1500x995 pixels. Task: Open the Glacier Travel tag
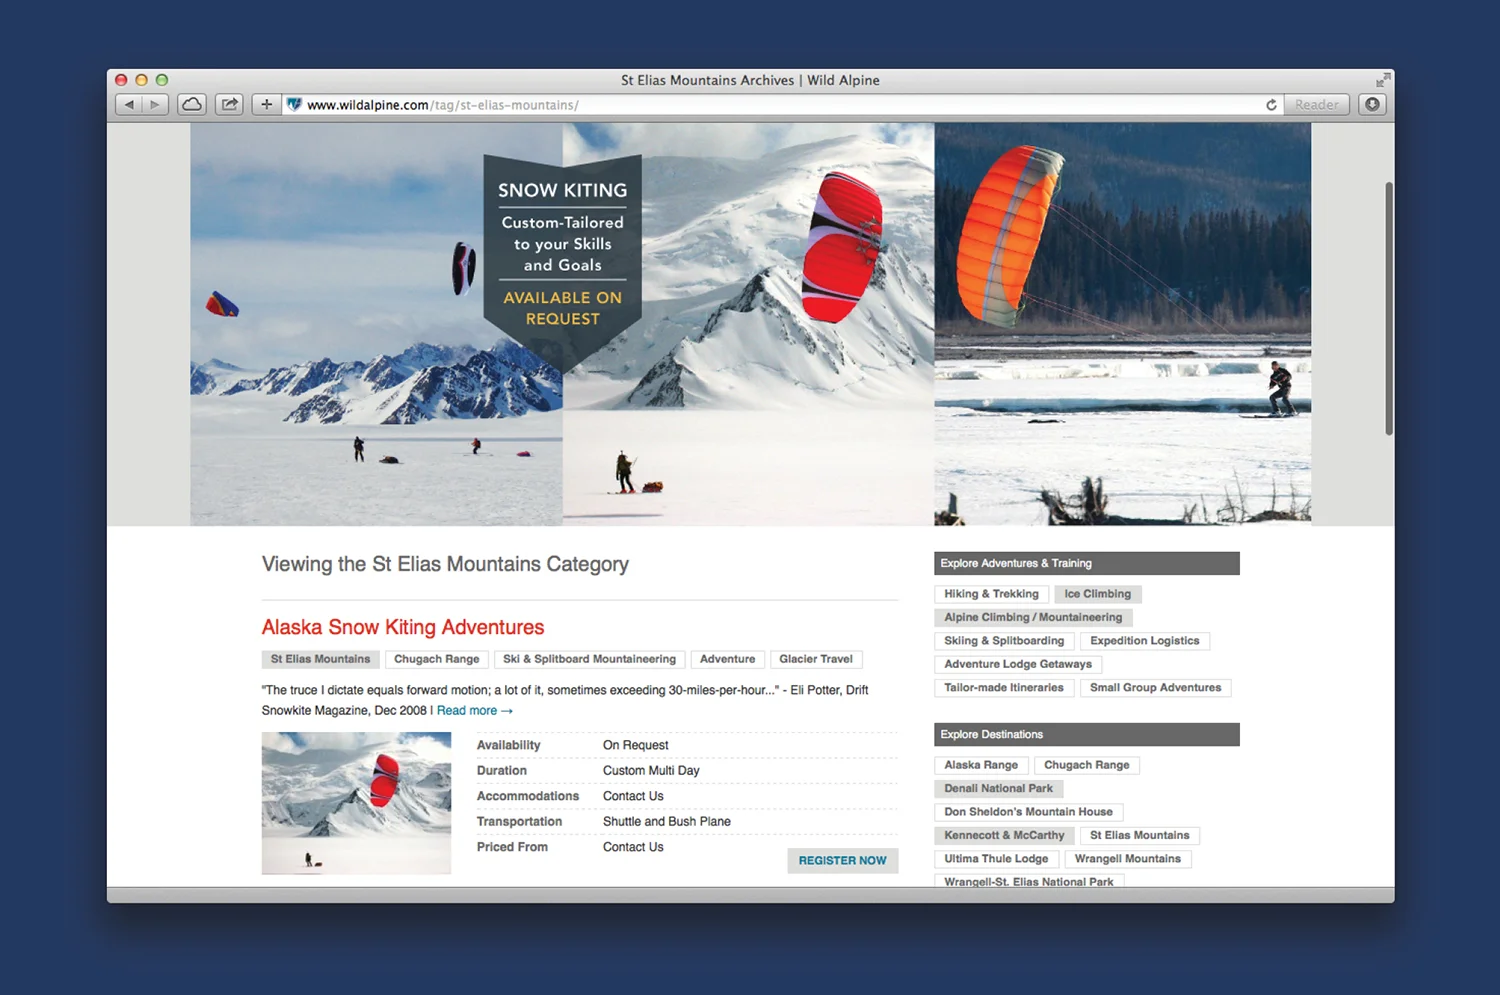tap(816, 659)
